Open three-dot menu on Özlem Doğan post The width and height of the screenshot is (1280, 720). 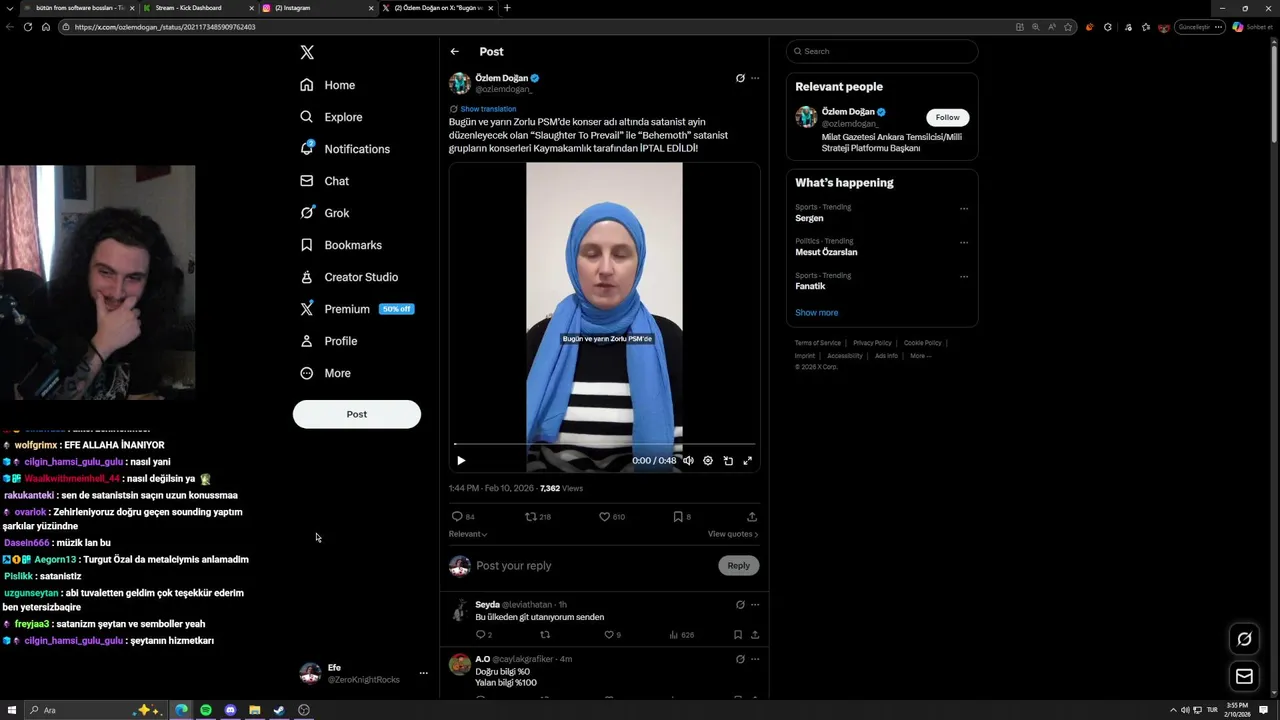coord(755,78)
